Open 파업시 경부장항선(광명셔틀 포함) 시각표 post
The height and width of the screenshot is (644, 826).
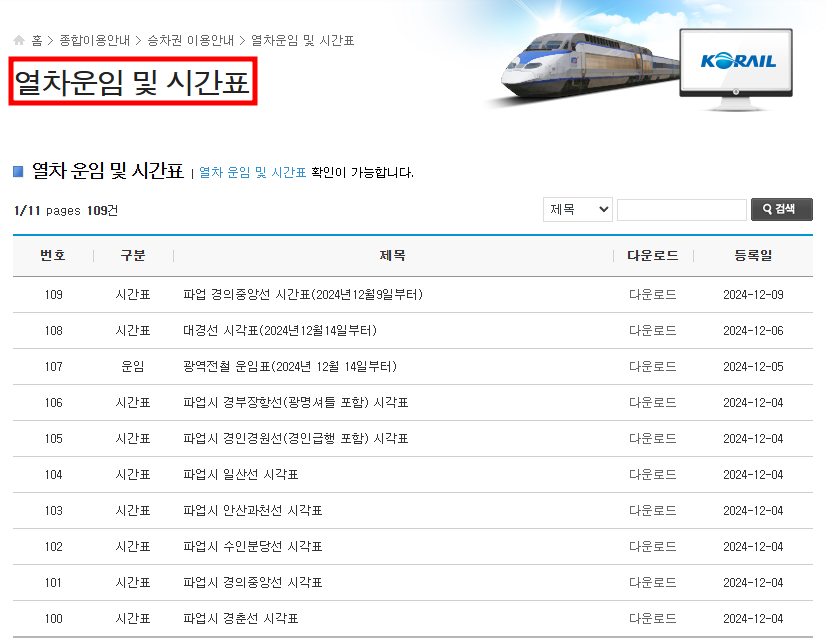(x=296, y=403)
